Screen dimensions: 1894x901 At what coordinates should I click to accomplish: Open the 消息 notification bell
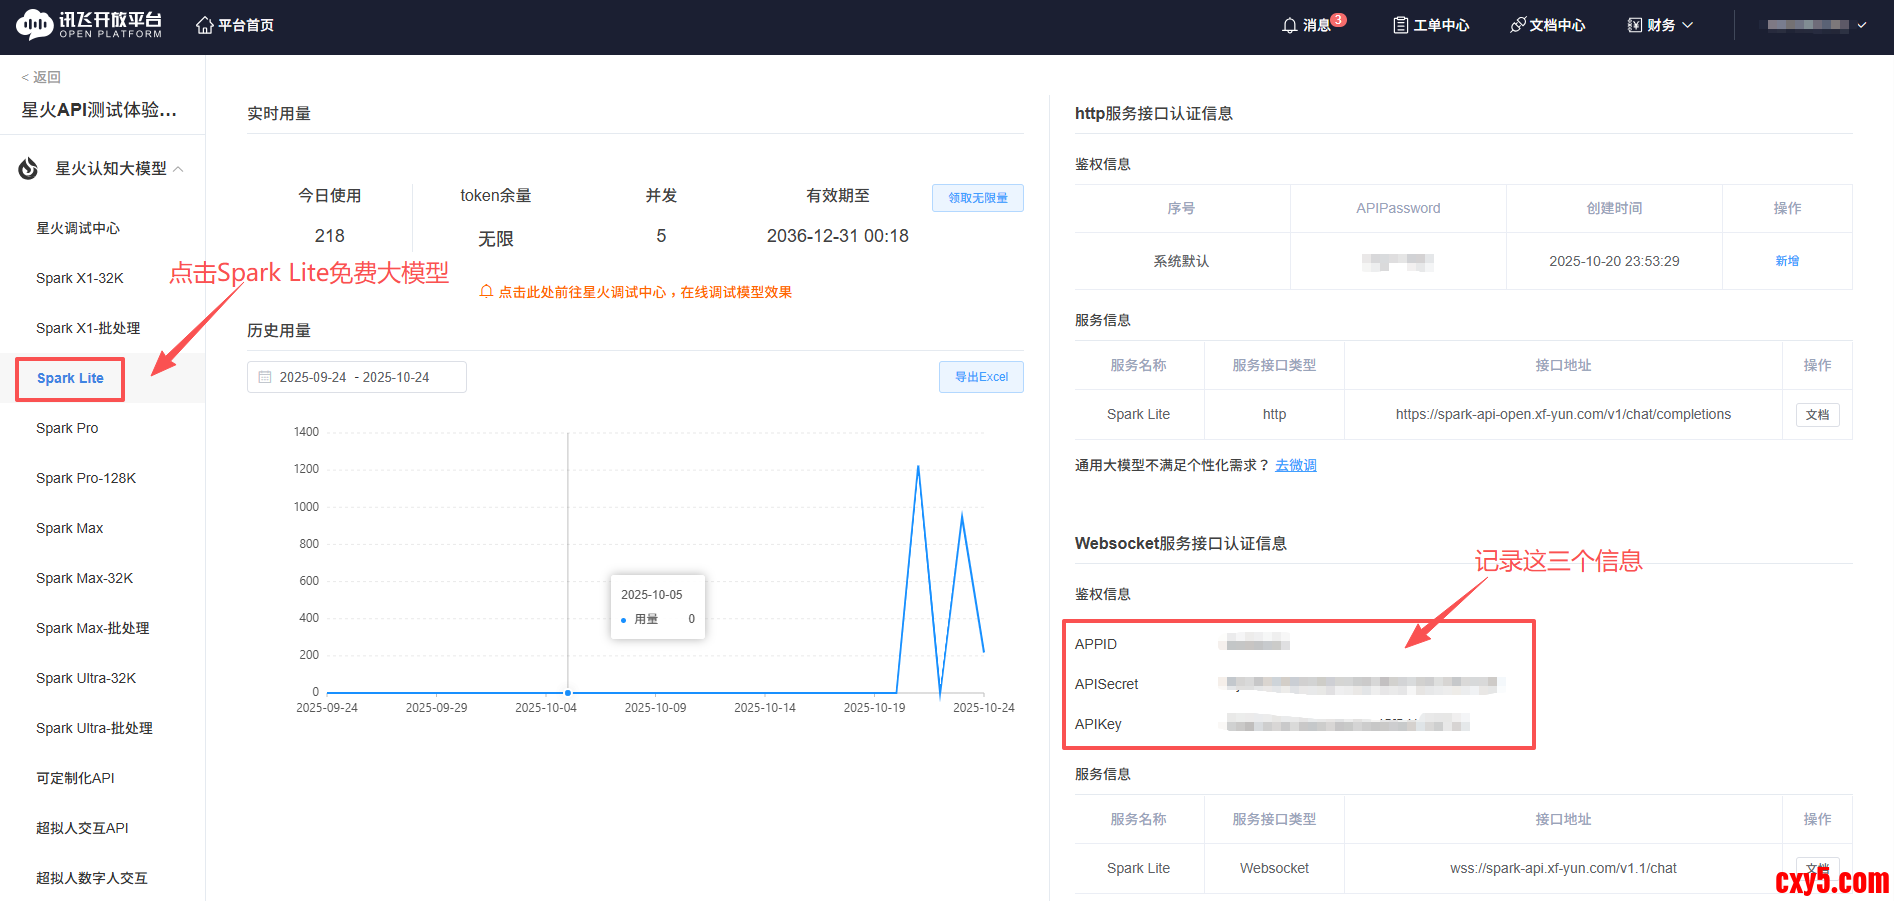click(1290, 25)
